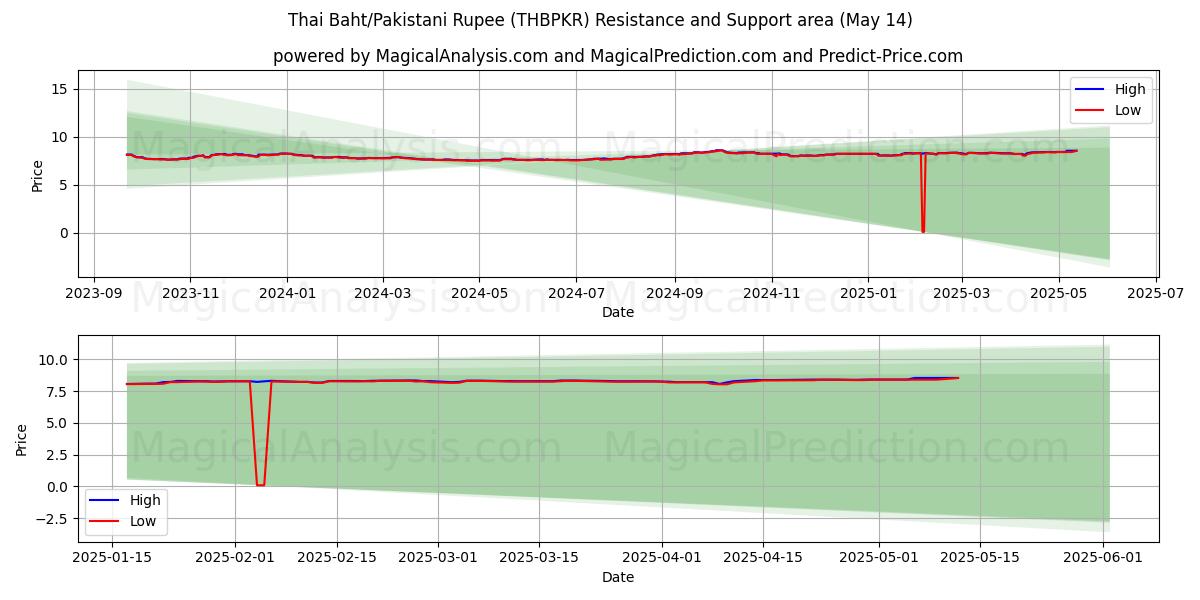
Task: Click the '15' tick on top y-axis
Action: (58, 89)
